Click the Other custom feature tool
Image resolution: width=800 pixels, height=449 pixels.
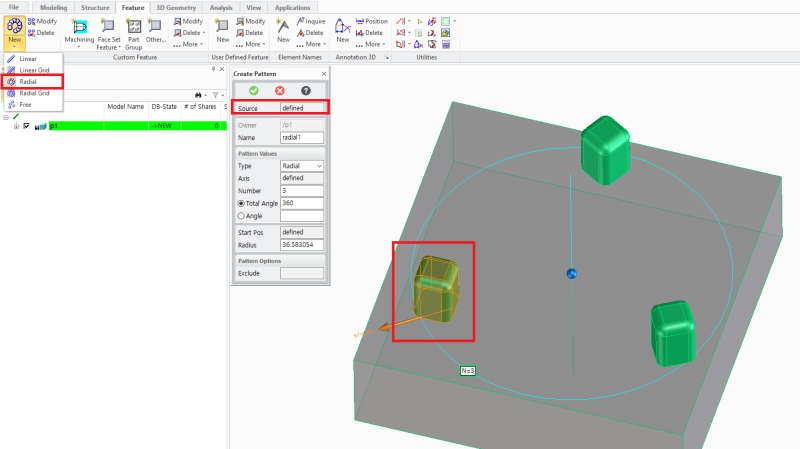(x=155, y=31)
